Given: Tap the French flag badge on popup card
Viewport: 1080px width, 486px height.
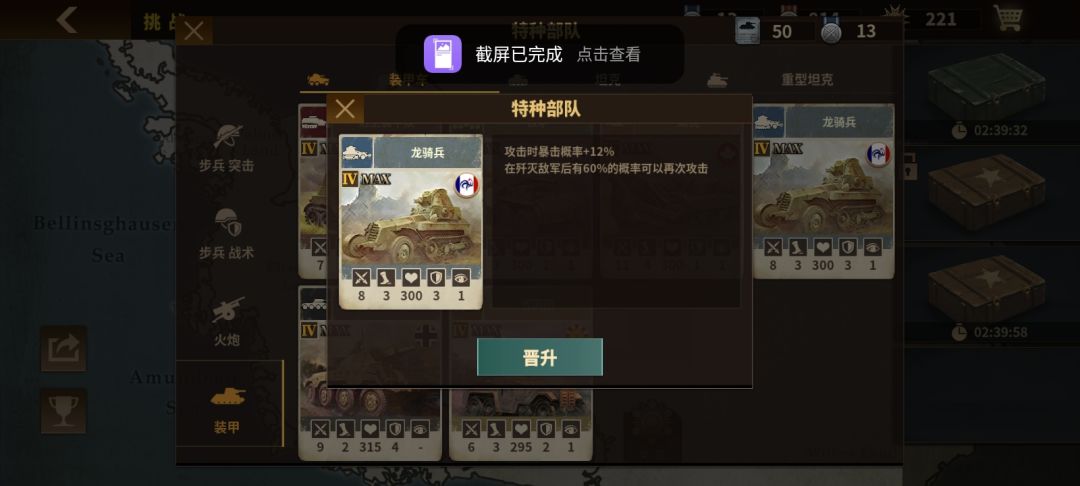Looking at the screenshot, I should (467, 185).
